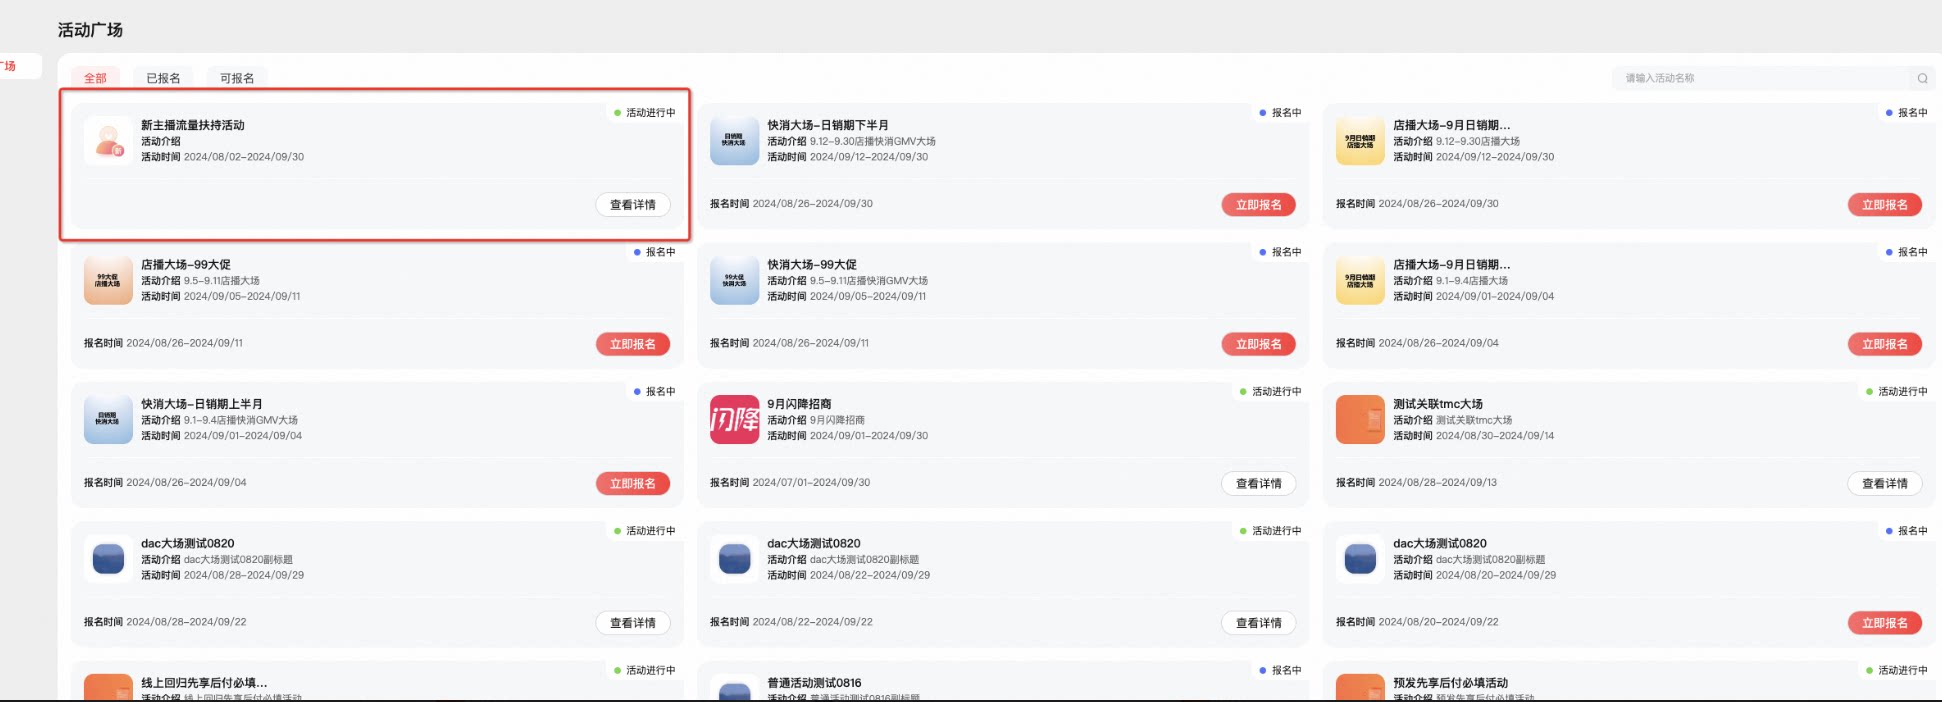The image size is (1942, 702).
Task: Click the 快消大场-99大促 title
Action: [x=812, y=265]
